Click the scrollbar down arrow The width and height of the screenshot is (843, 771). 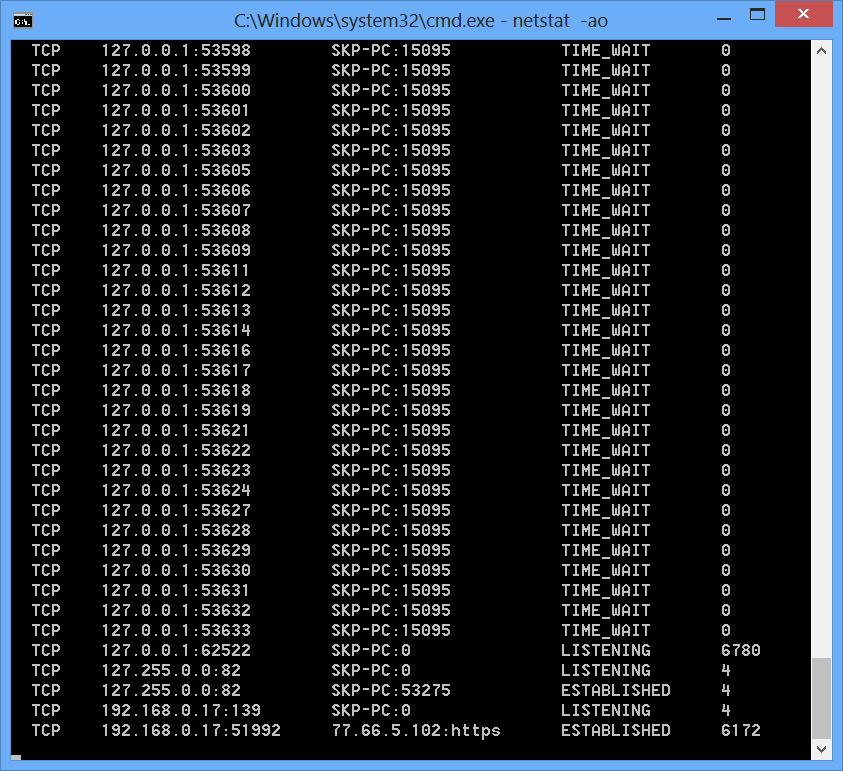point(821,749)
